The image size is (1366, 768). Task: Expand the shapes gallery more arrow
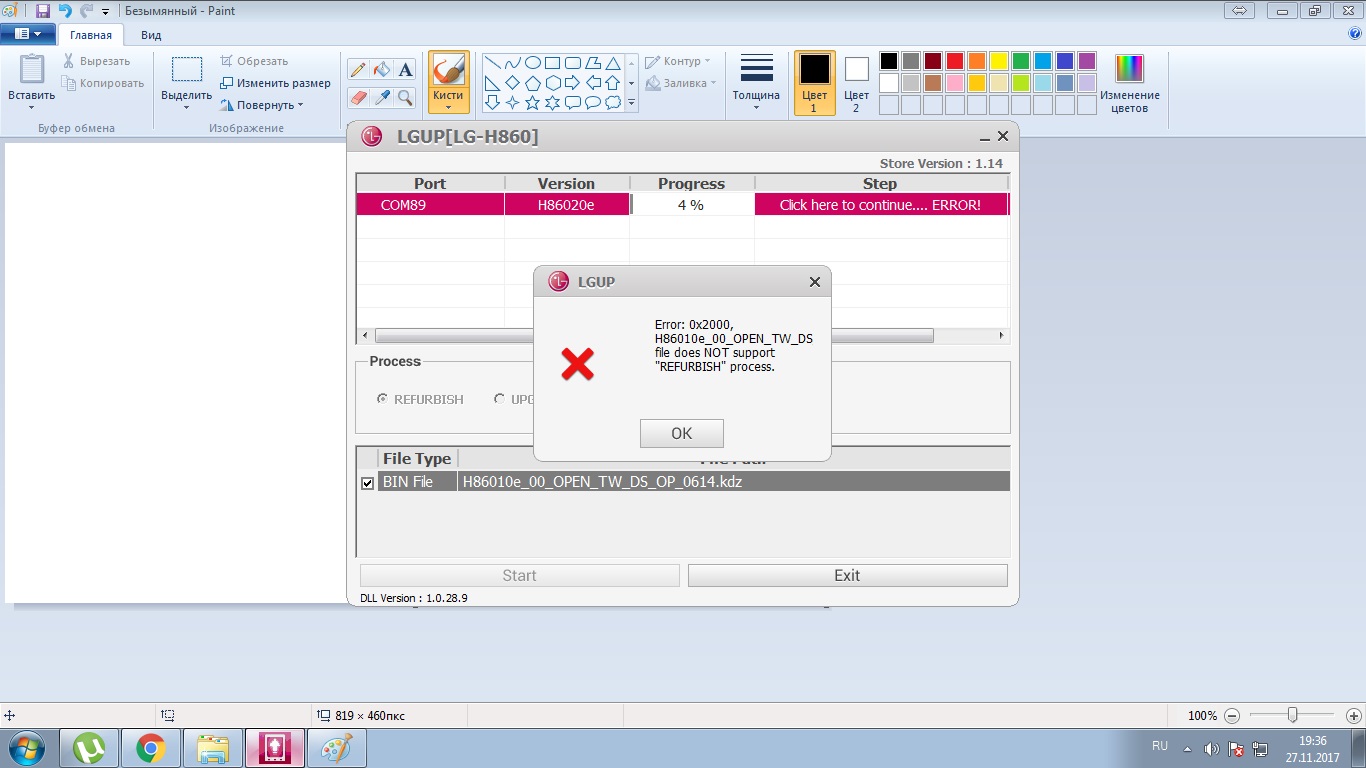631,102
